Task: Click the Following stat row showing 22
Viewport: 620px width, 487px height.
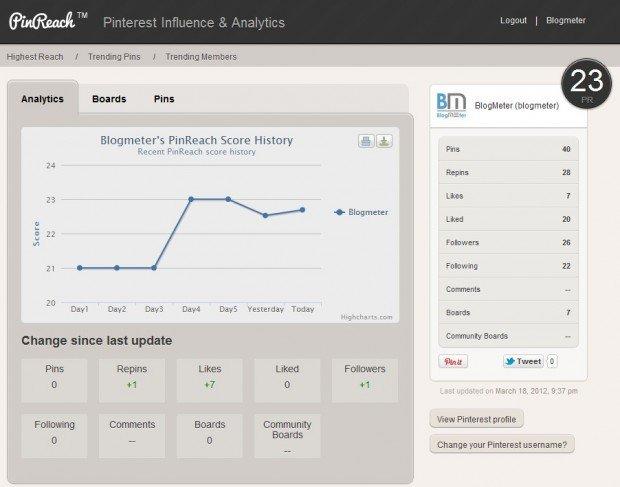Action: [x=508, y=266]
